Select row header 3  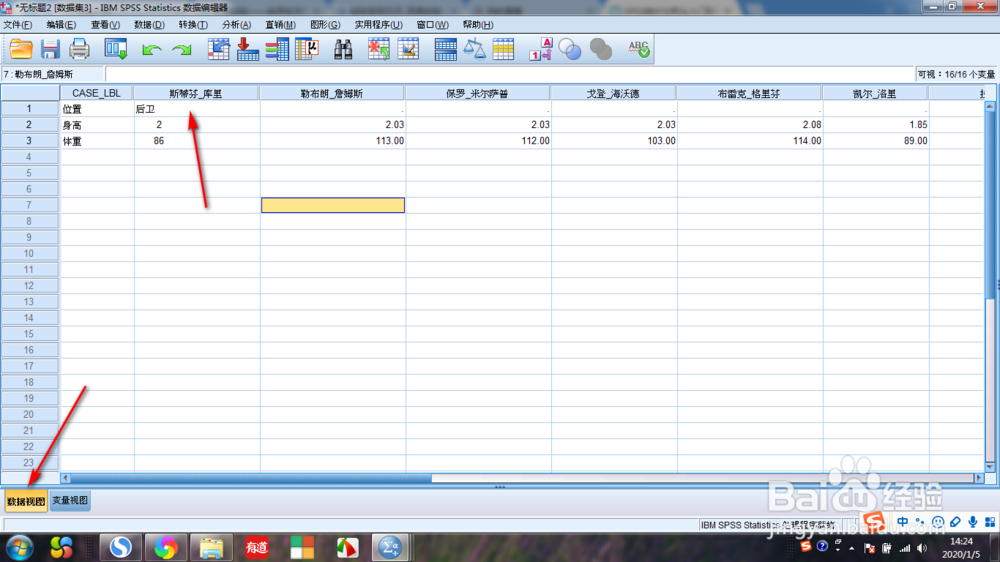pos(29,140)
